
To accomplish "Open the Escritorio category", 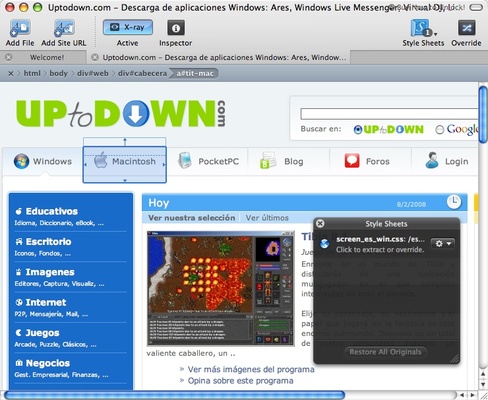I will [48, 242].
